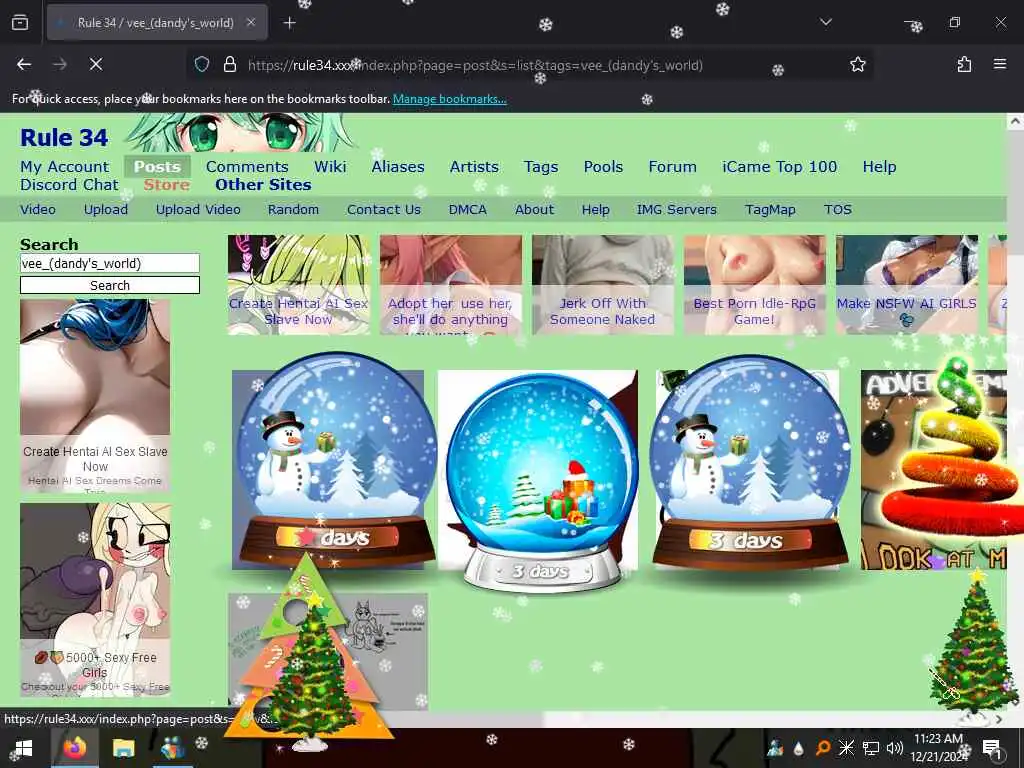The height and width of the screenshot is (768, 1024).
Task: Open the Firefox View icon
Action: [20, 23]
